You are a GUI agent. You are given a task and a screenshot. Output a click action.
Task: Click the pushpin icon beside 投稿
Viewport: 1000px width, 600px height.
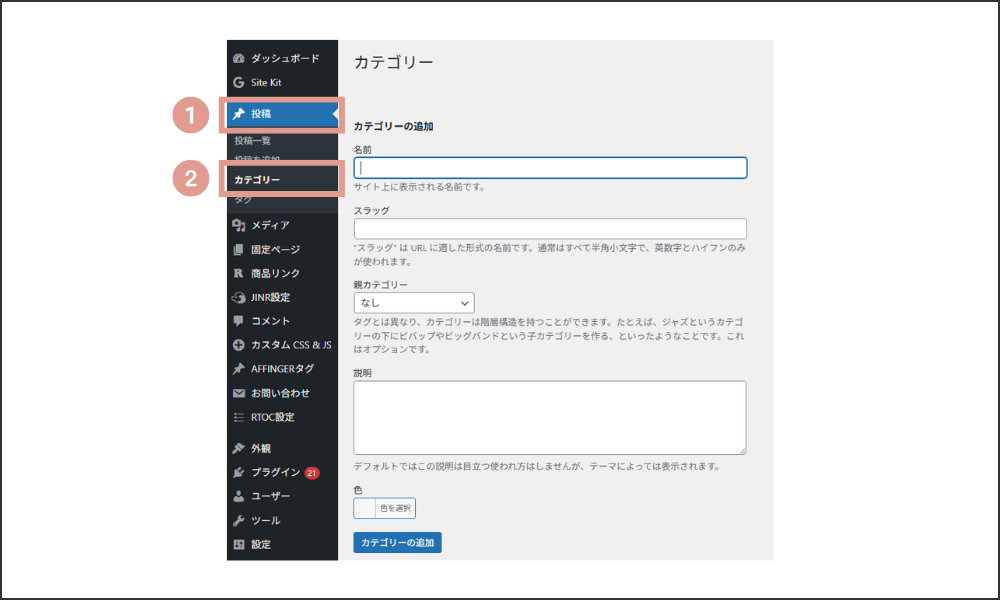[239, 113]
